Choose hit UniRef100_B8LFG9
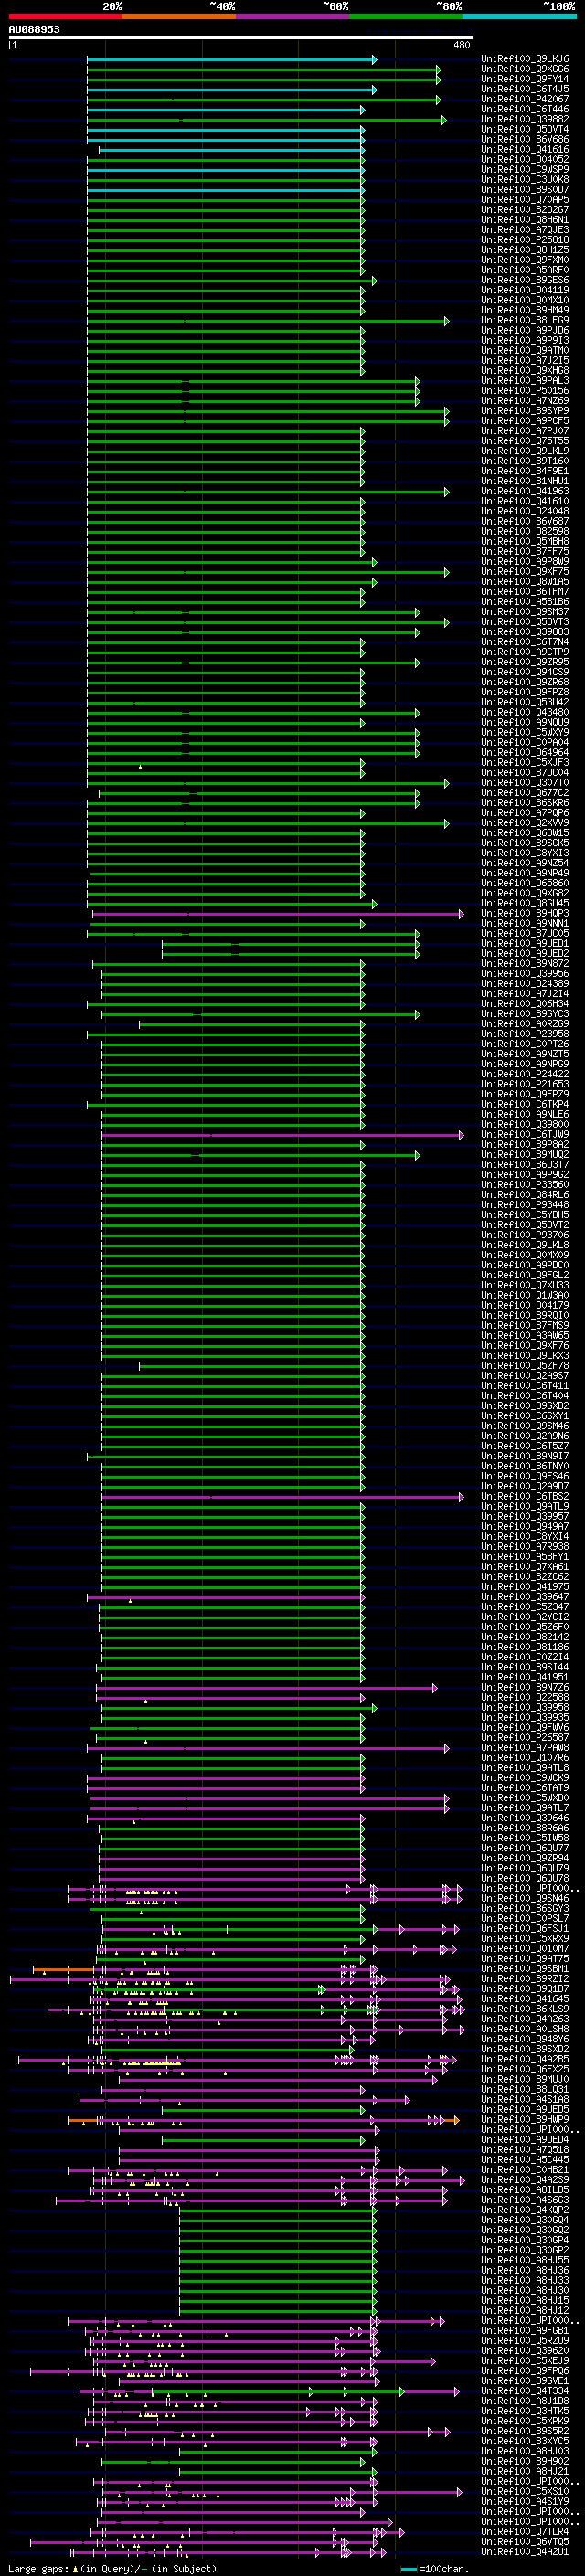585x2576 pixels. click(525, 320)
